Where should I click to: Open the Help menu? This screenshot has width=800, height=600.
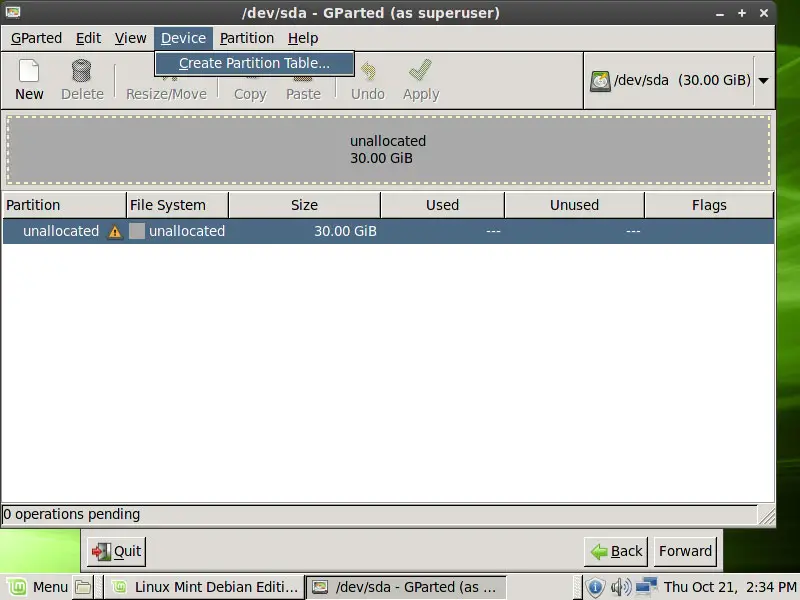click(x=303, y=38)
